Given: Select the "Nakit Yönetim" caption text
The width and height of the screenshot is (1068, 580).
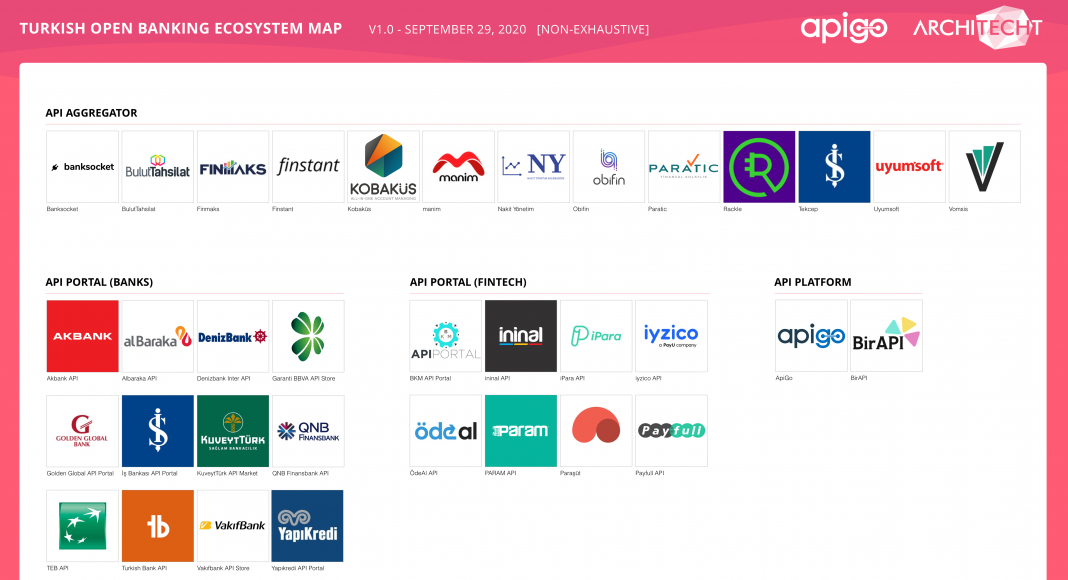Looking at the screenshot, I should click(x=516, y=209).
